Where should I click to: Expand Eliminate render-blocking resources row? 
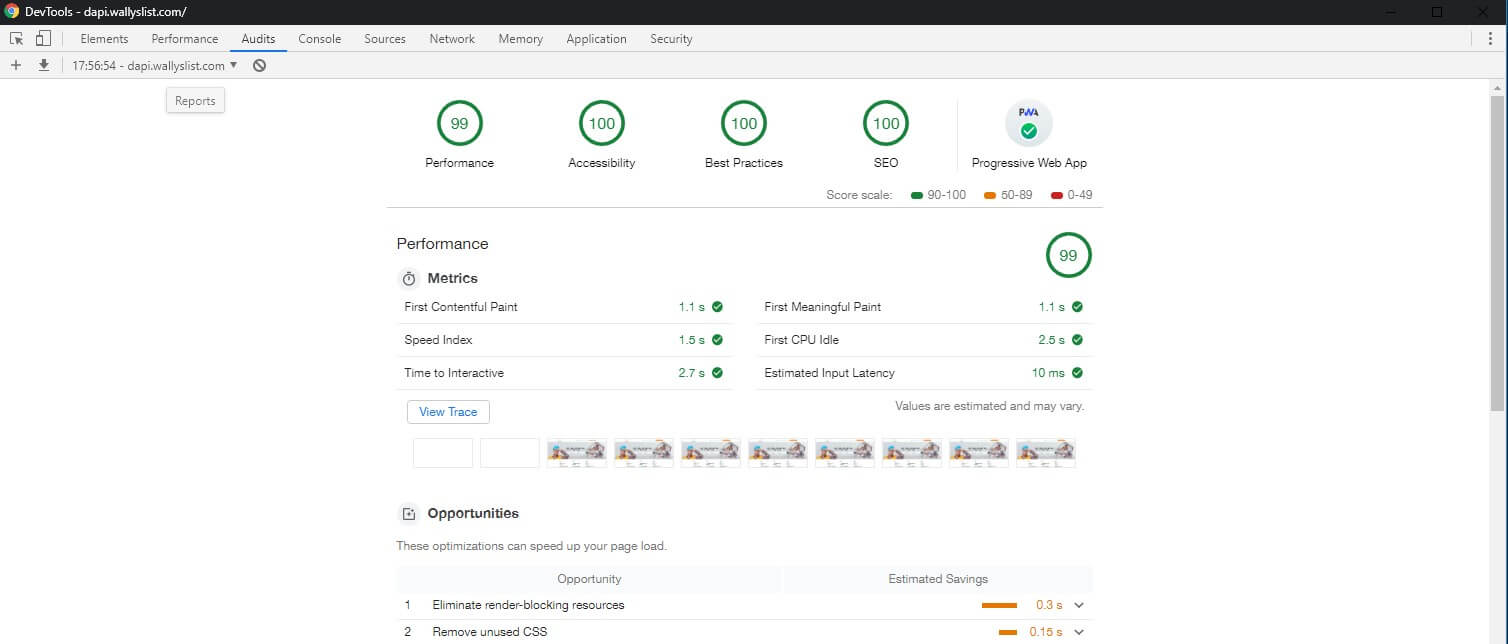[x=1079, y=605]
